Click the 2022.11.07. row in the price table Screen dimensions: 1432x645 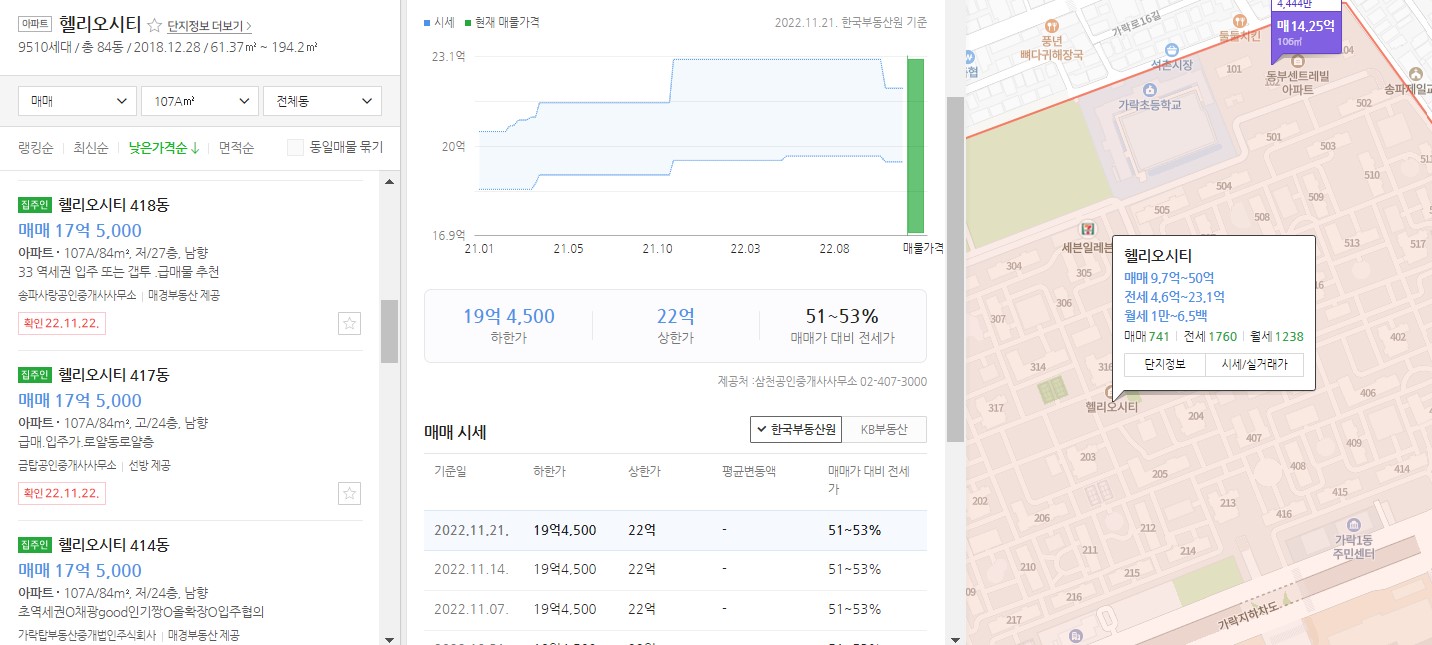pyautogui.click(x=675, y=609)
